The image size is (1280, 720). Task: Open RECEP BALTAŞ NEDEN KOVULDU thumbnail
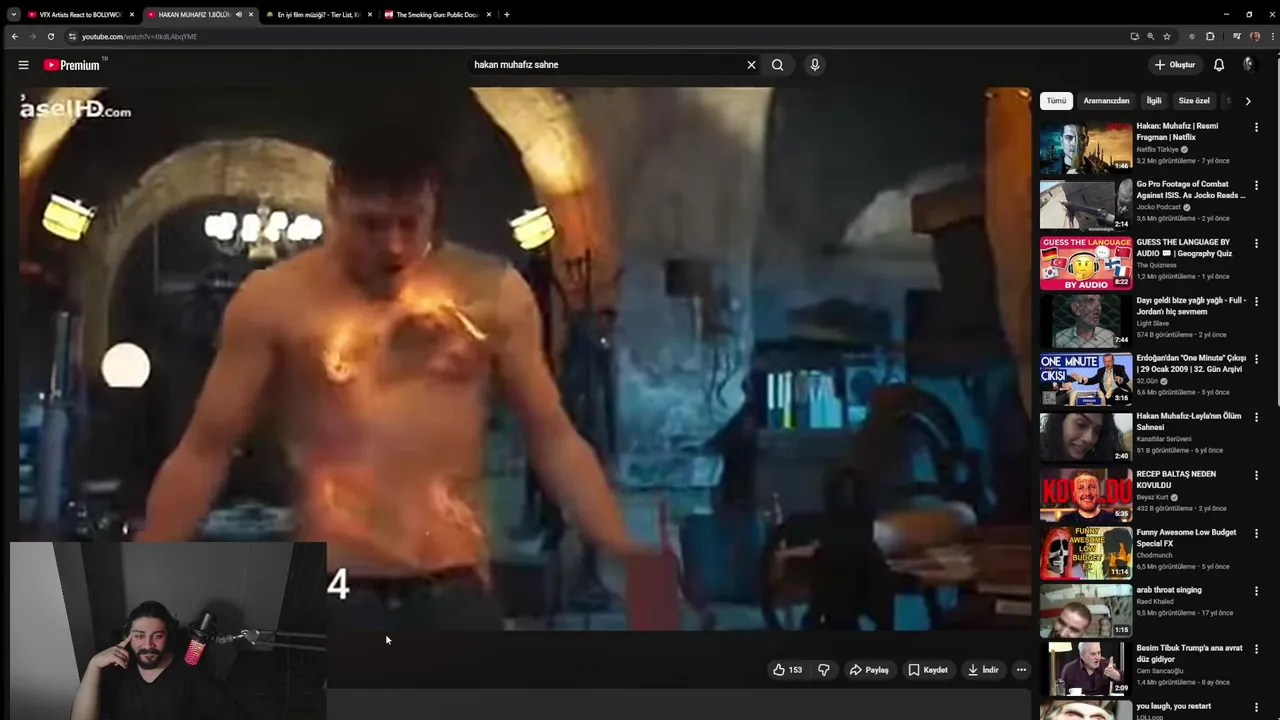pos(1086,495)
